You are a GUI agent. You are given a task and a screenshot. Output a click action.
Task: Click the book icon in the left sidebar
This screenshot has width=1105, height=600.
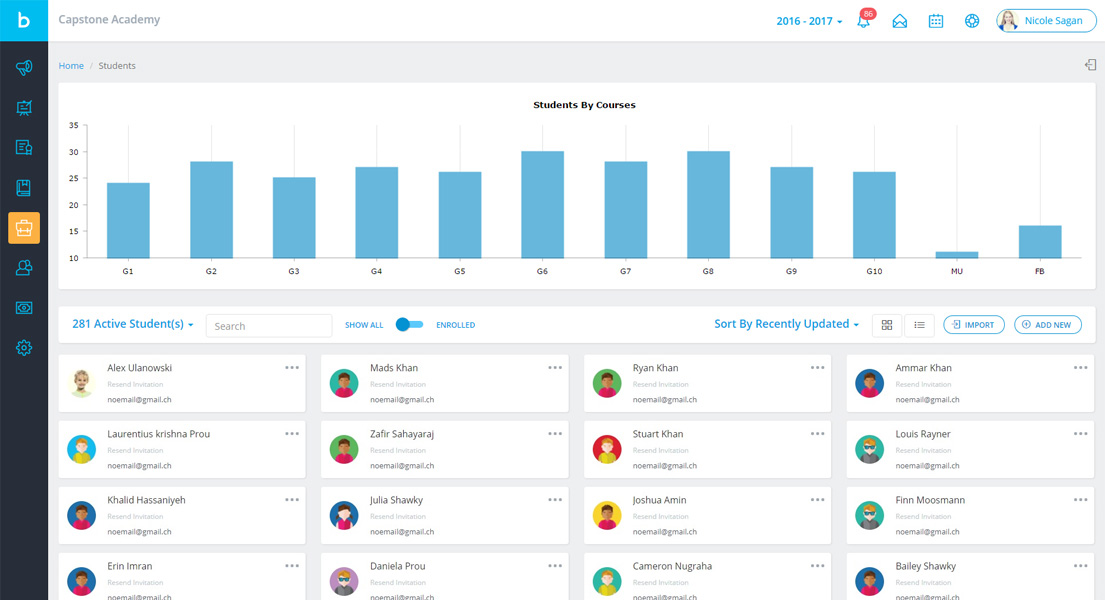[23, 187]
